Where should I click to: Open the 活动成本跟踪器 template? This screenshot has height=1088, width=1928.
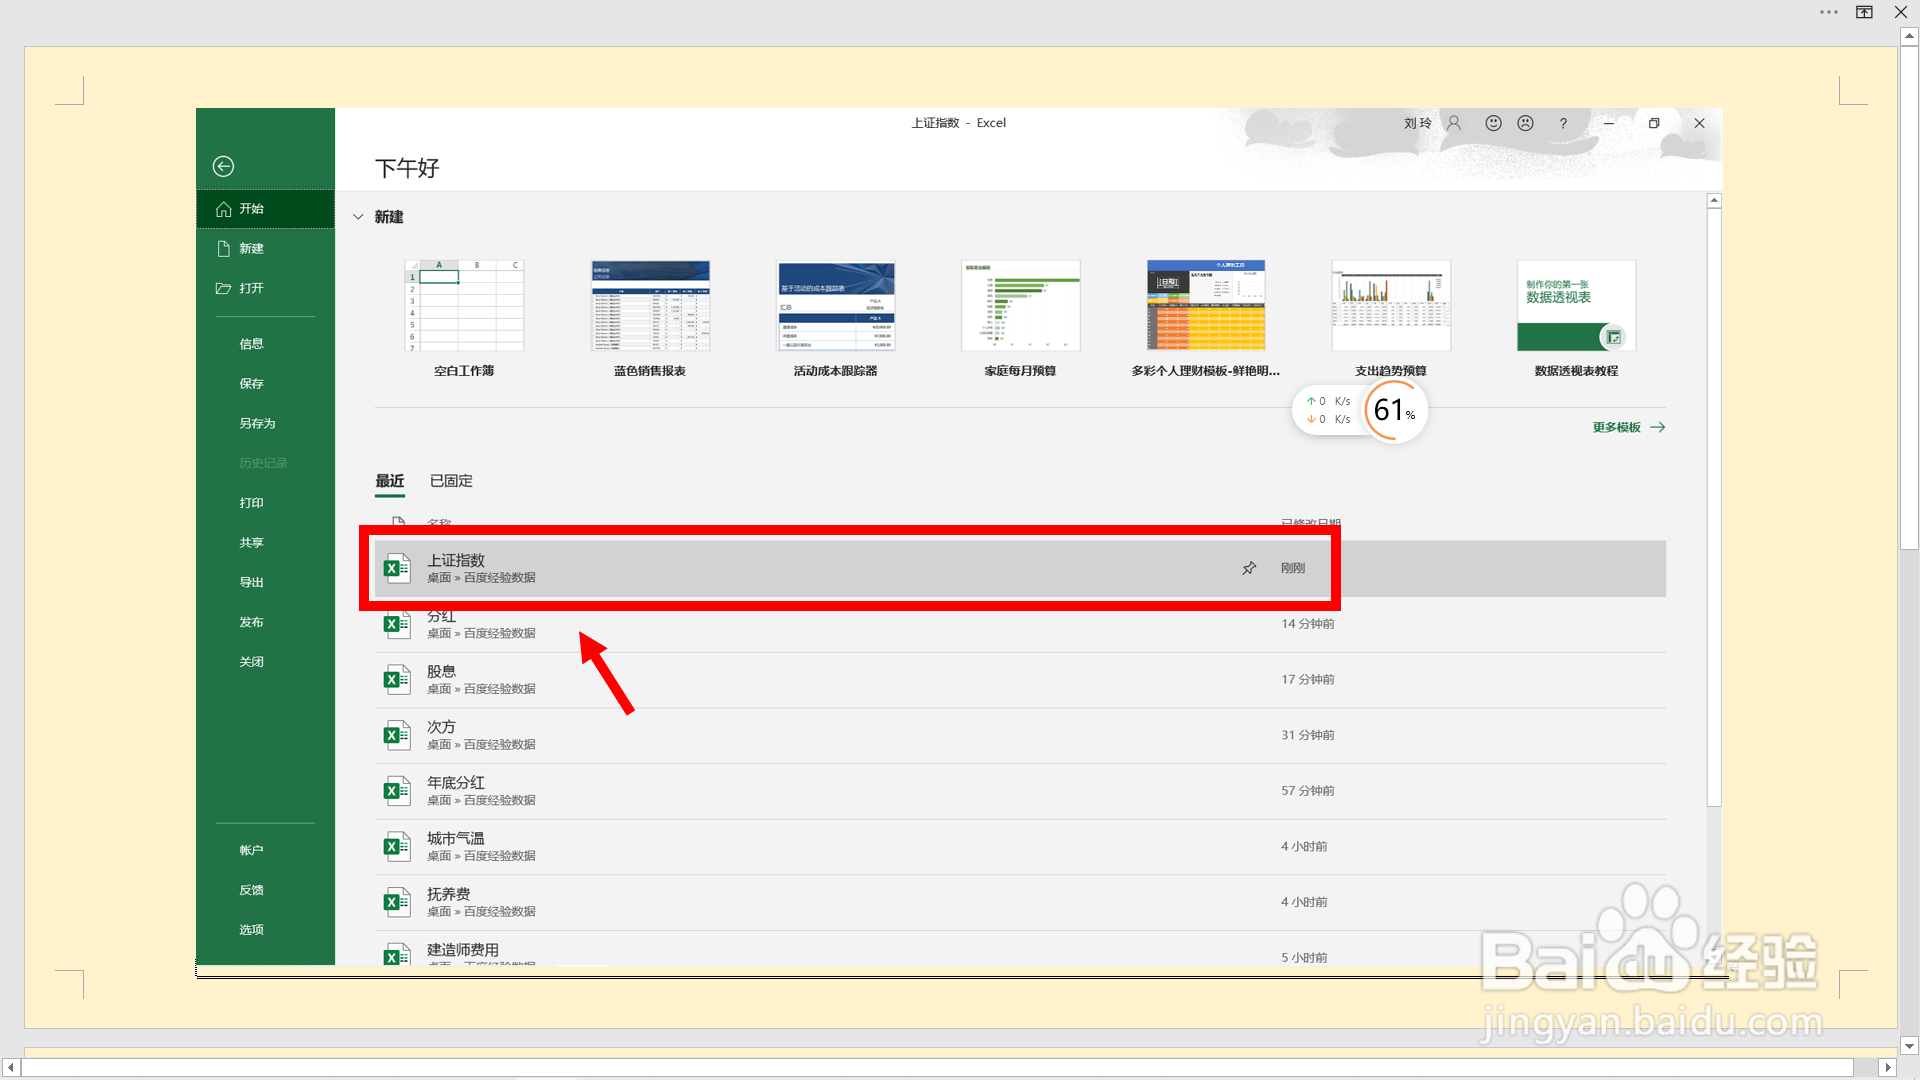point(838,322)
